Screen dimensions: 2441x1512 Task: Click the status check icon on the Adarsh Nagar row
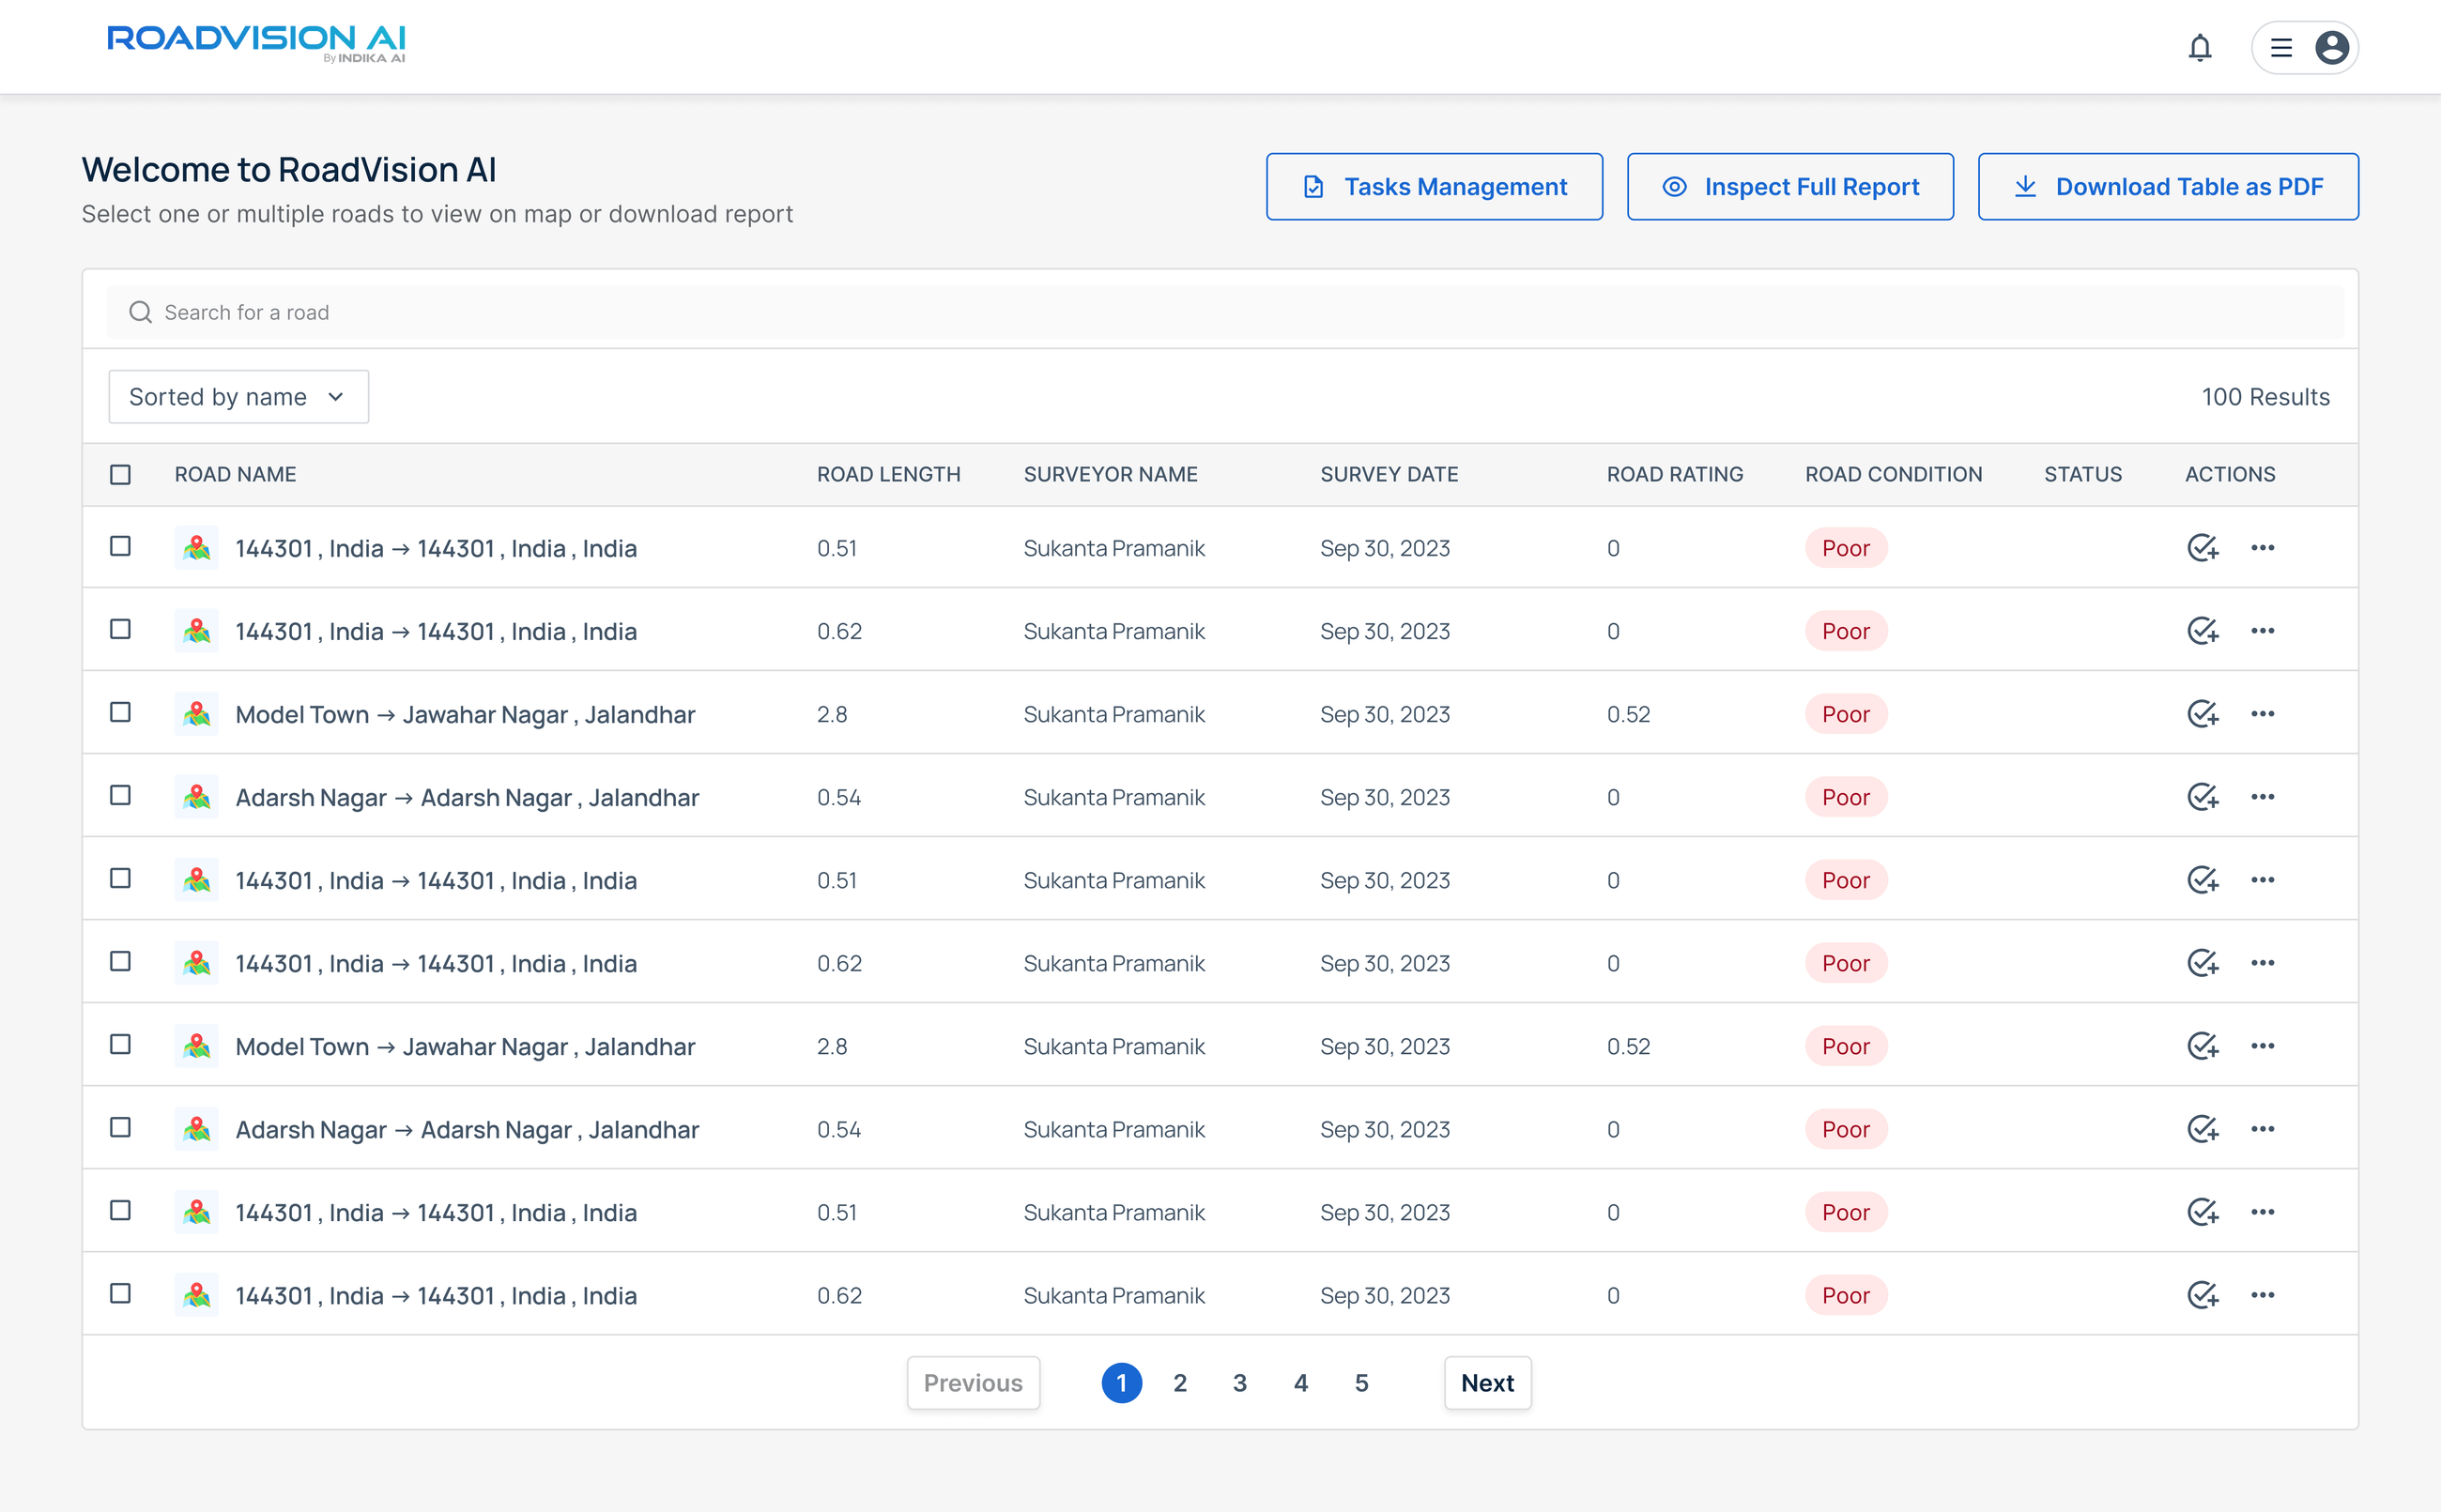pos(2202,797)
